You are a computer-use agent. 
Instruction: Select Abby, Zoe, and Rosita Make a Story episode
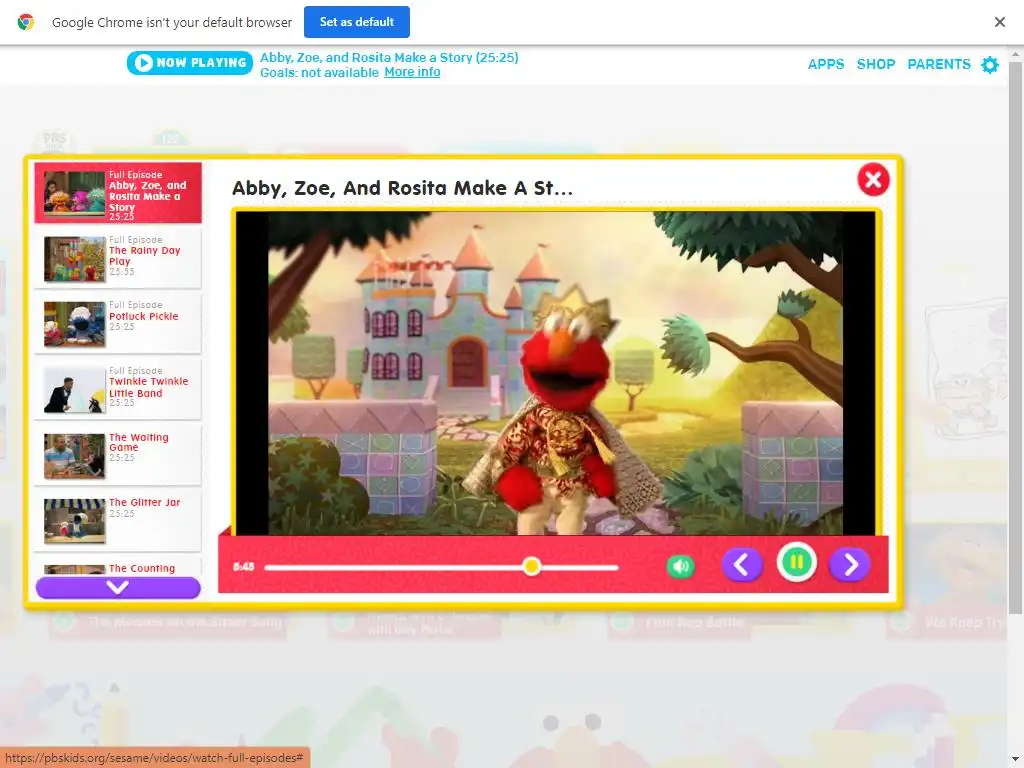118,193
